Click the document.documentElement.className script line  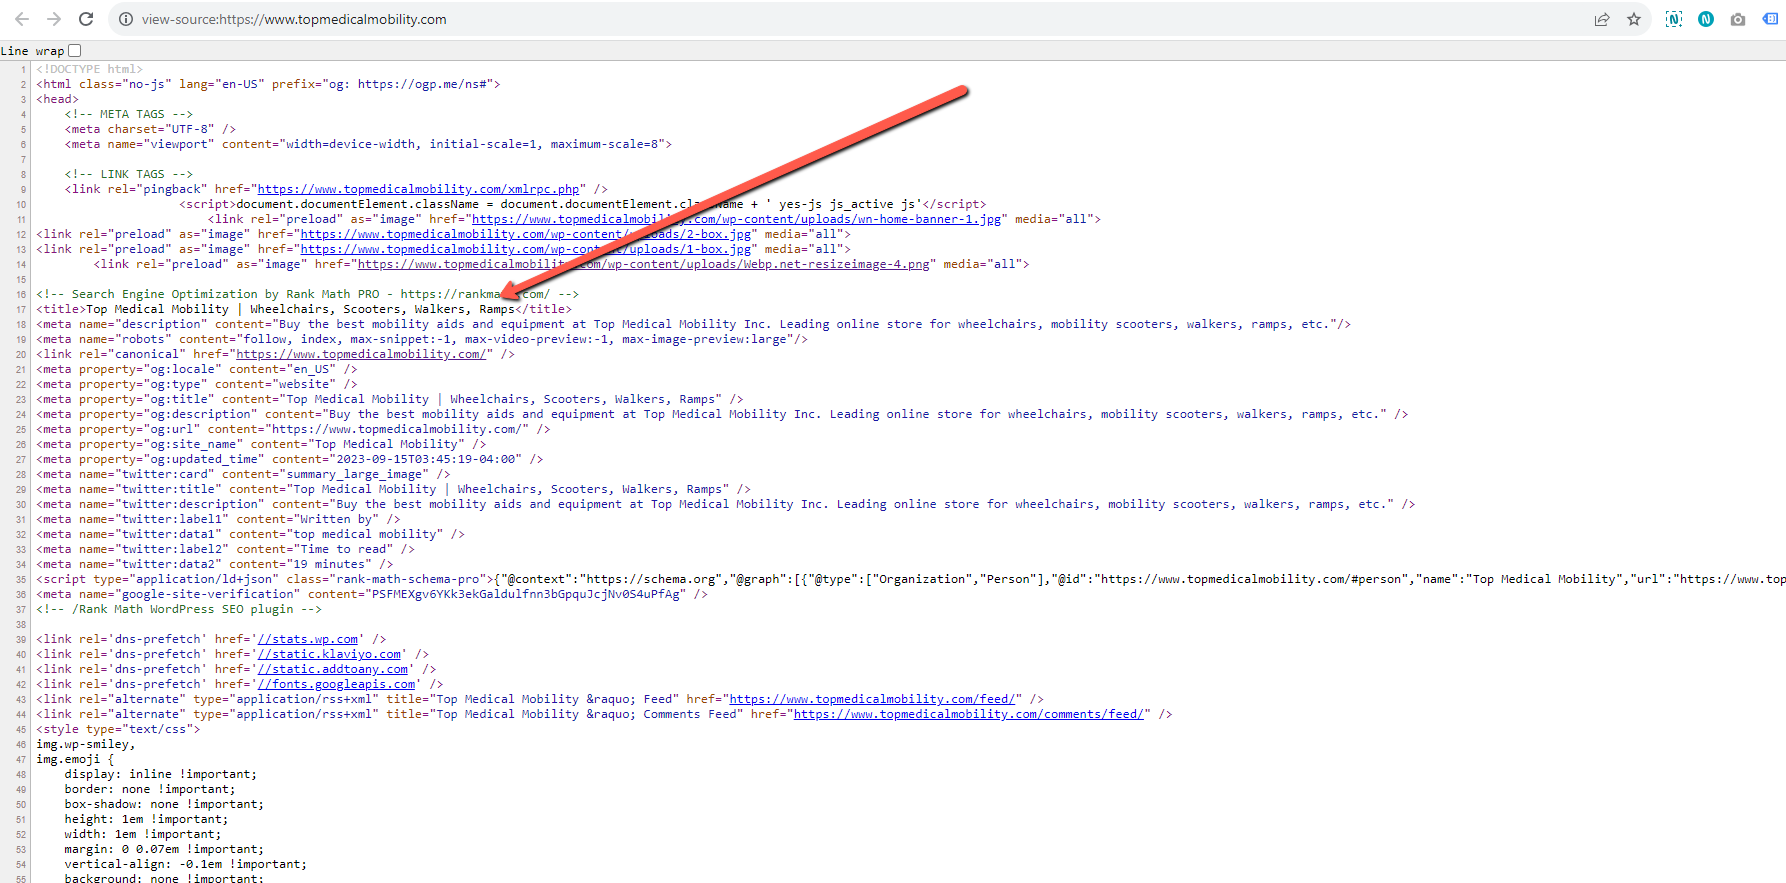coord(583,204)
